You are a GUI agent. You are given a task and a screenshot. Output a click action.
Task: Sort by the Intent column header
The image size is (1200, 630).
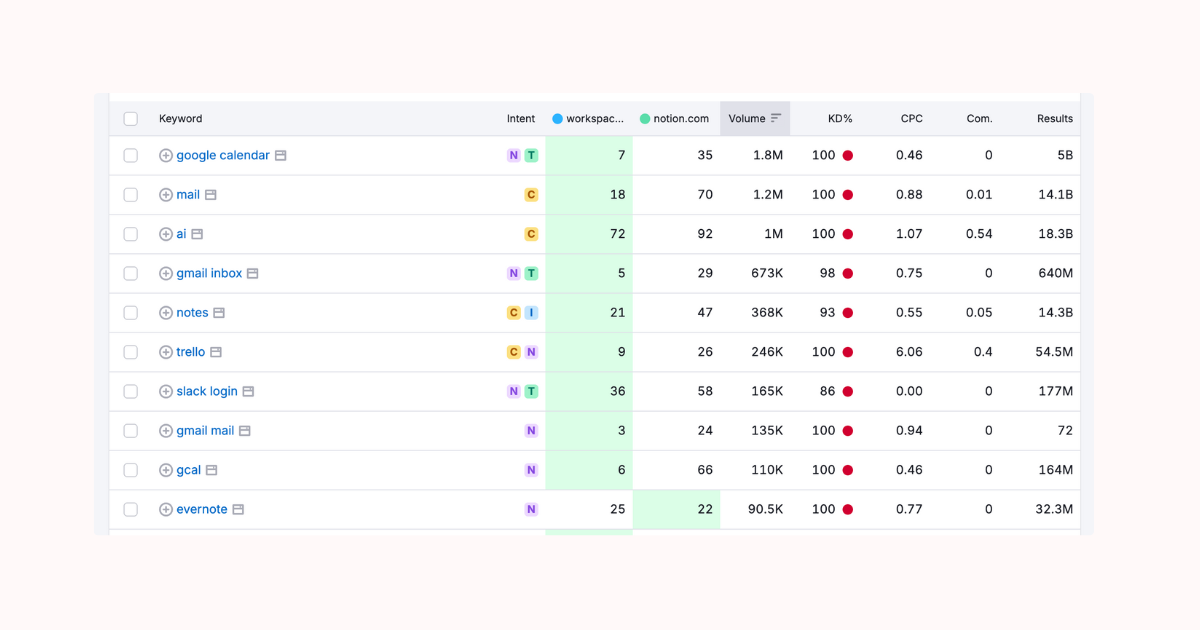(521, 119)
